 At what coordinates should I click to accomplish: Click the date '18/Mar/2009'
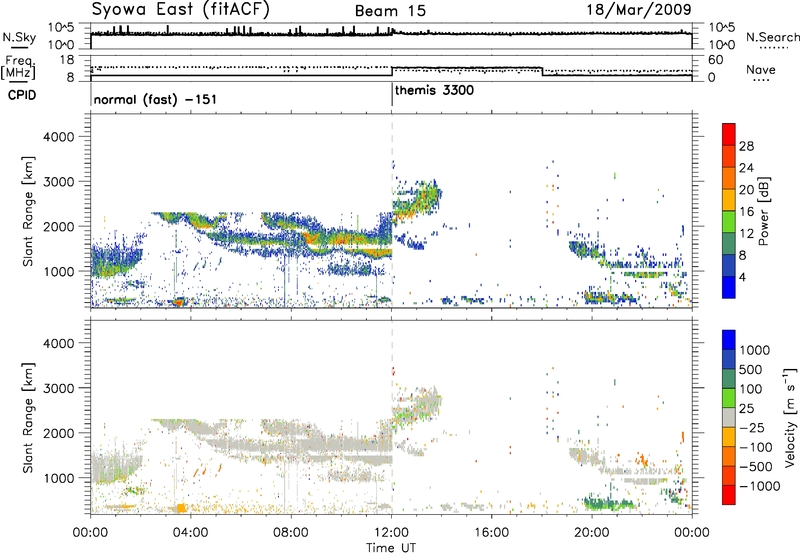click(x=639, y=10)
